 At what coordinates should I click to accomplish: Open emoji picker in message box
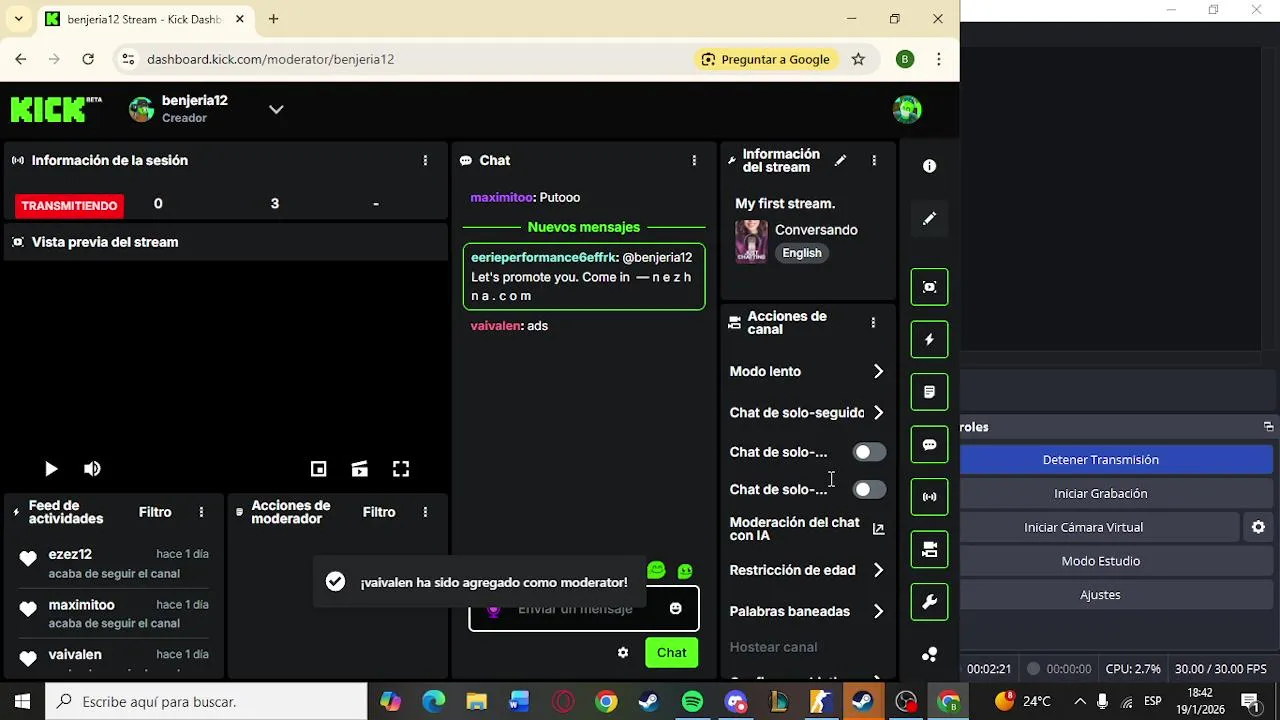(676, 608)
